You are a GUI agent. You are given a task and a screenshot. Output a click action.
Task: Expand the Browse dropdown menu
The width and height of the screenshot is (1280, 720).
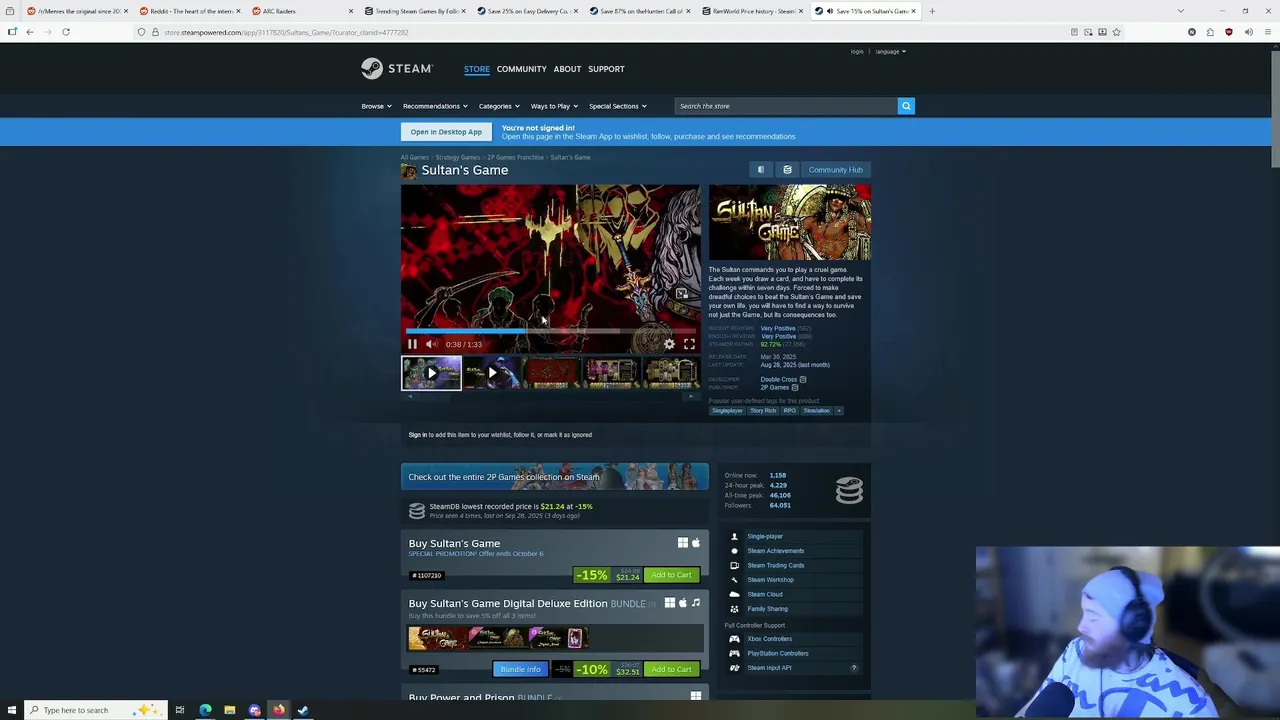click(376, 106)
